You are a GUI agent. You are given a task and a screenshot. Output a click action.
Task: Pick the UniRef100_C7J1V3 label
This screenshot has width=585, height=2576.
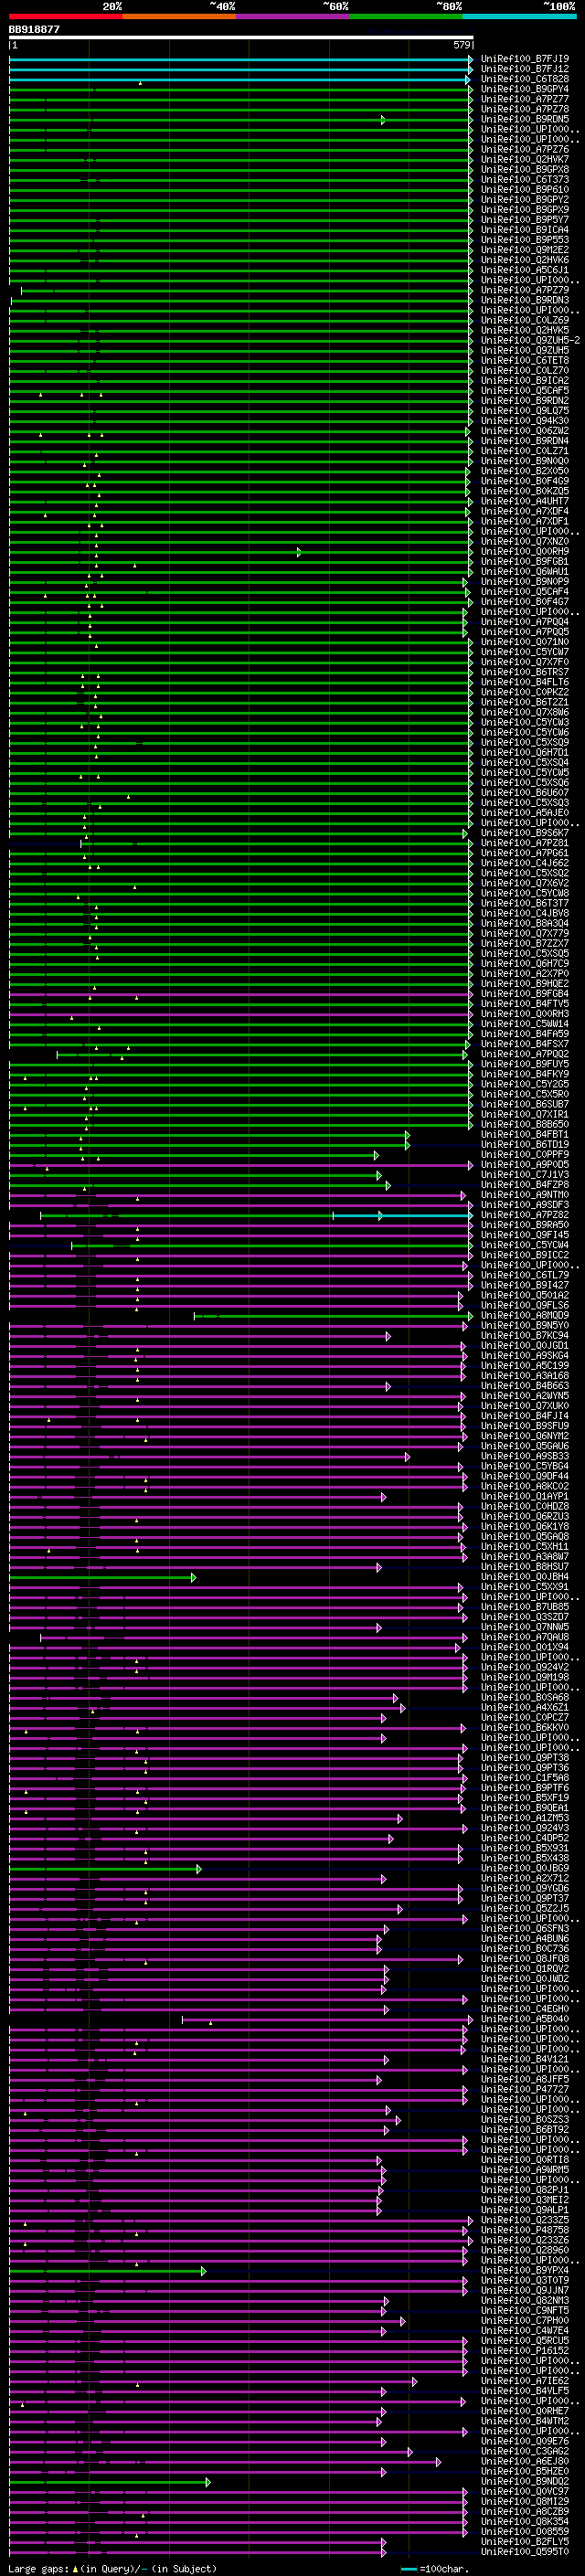coord(525,1174)
